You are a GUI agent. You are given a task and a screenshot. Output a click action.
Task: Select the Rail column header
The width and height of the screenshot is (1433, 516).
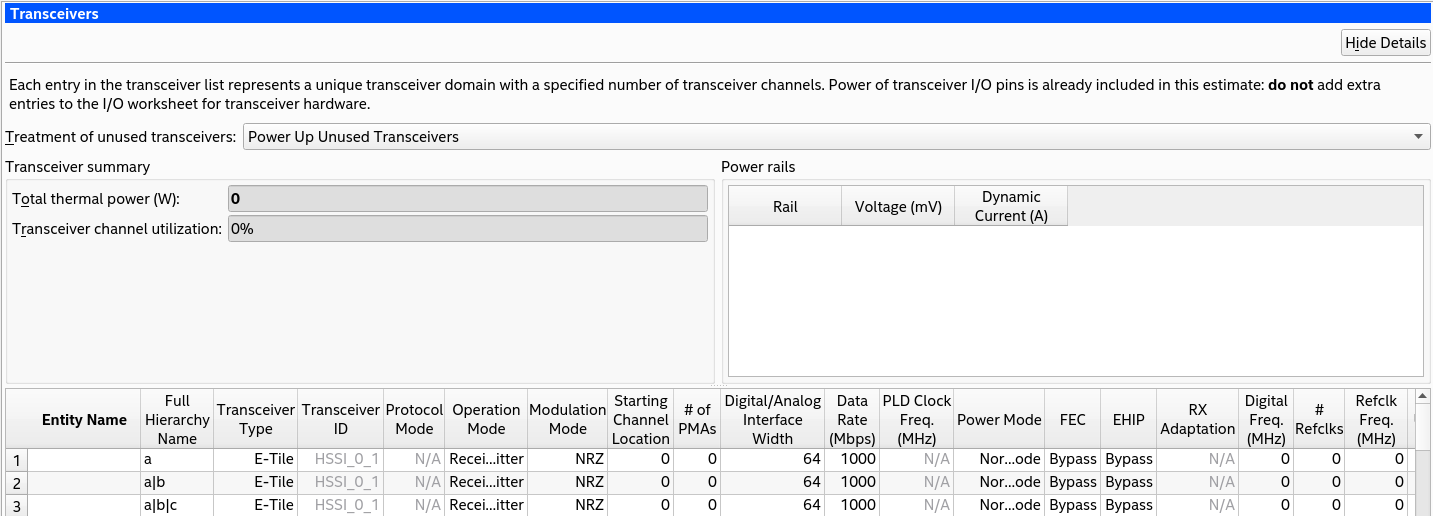[785, 207]
